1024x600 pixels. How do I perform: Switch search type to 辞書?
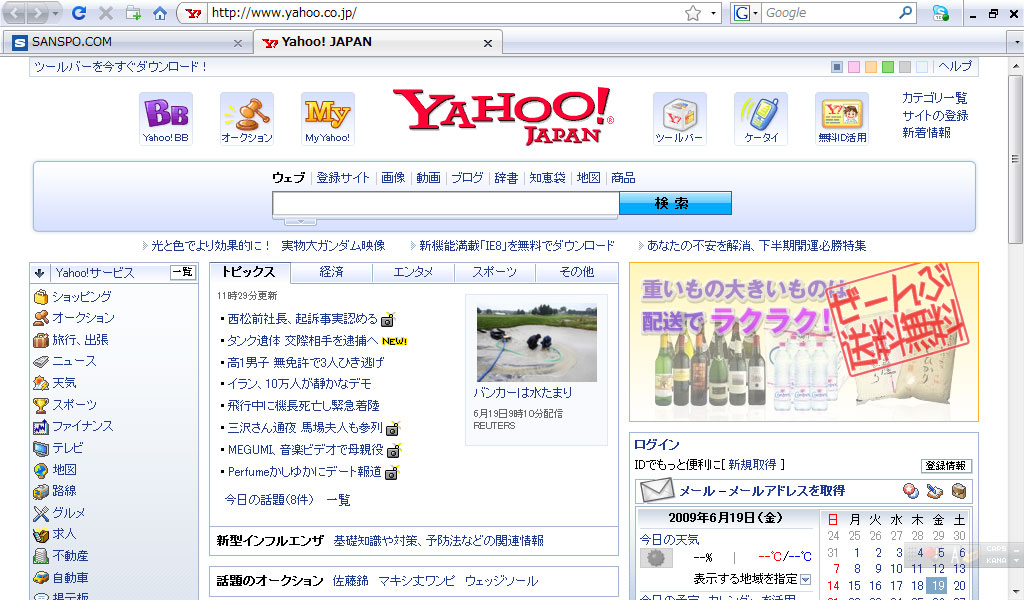(506, 178)
